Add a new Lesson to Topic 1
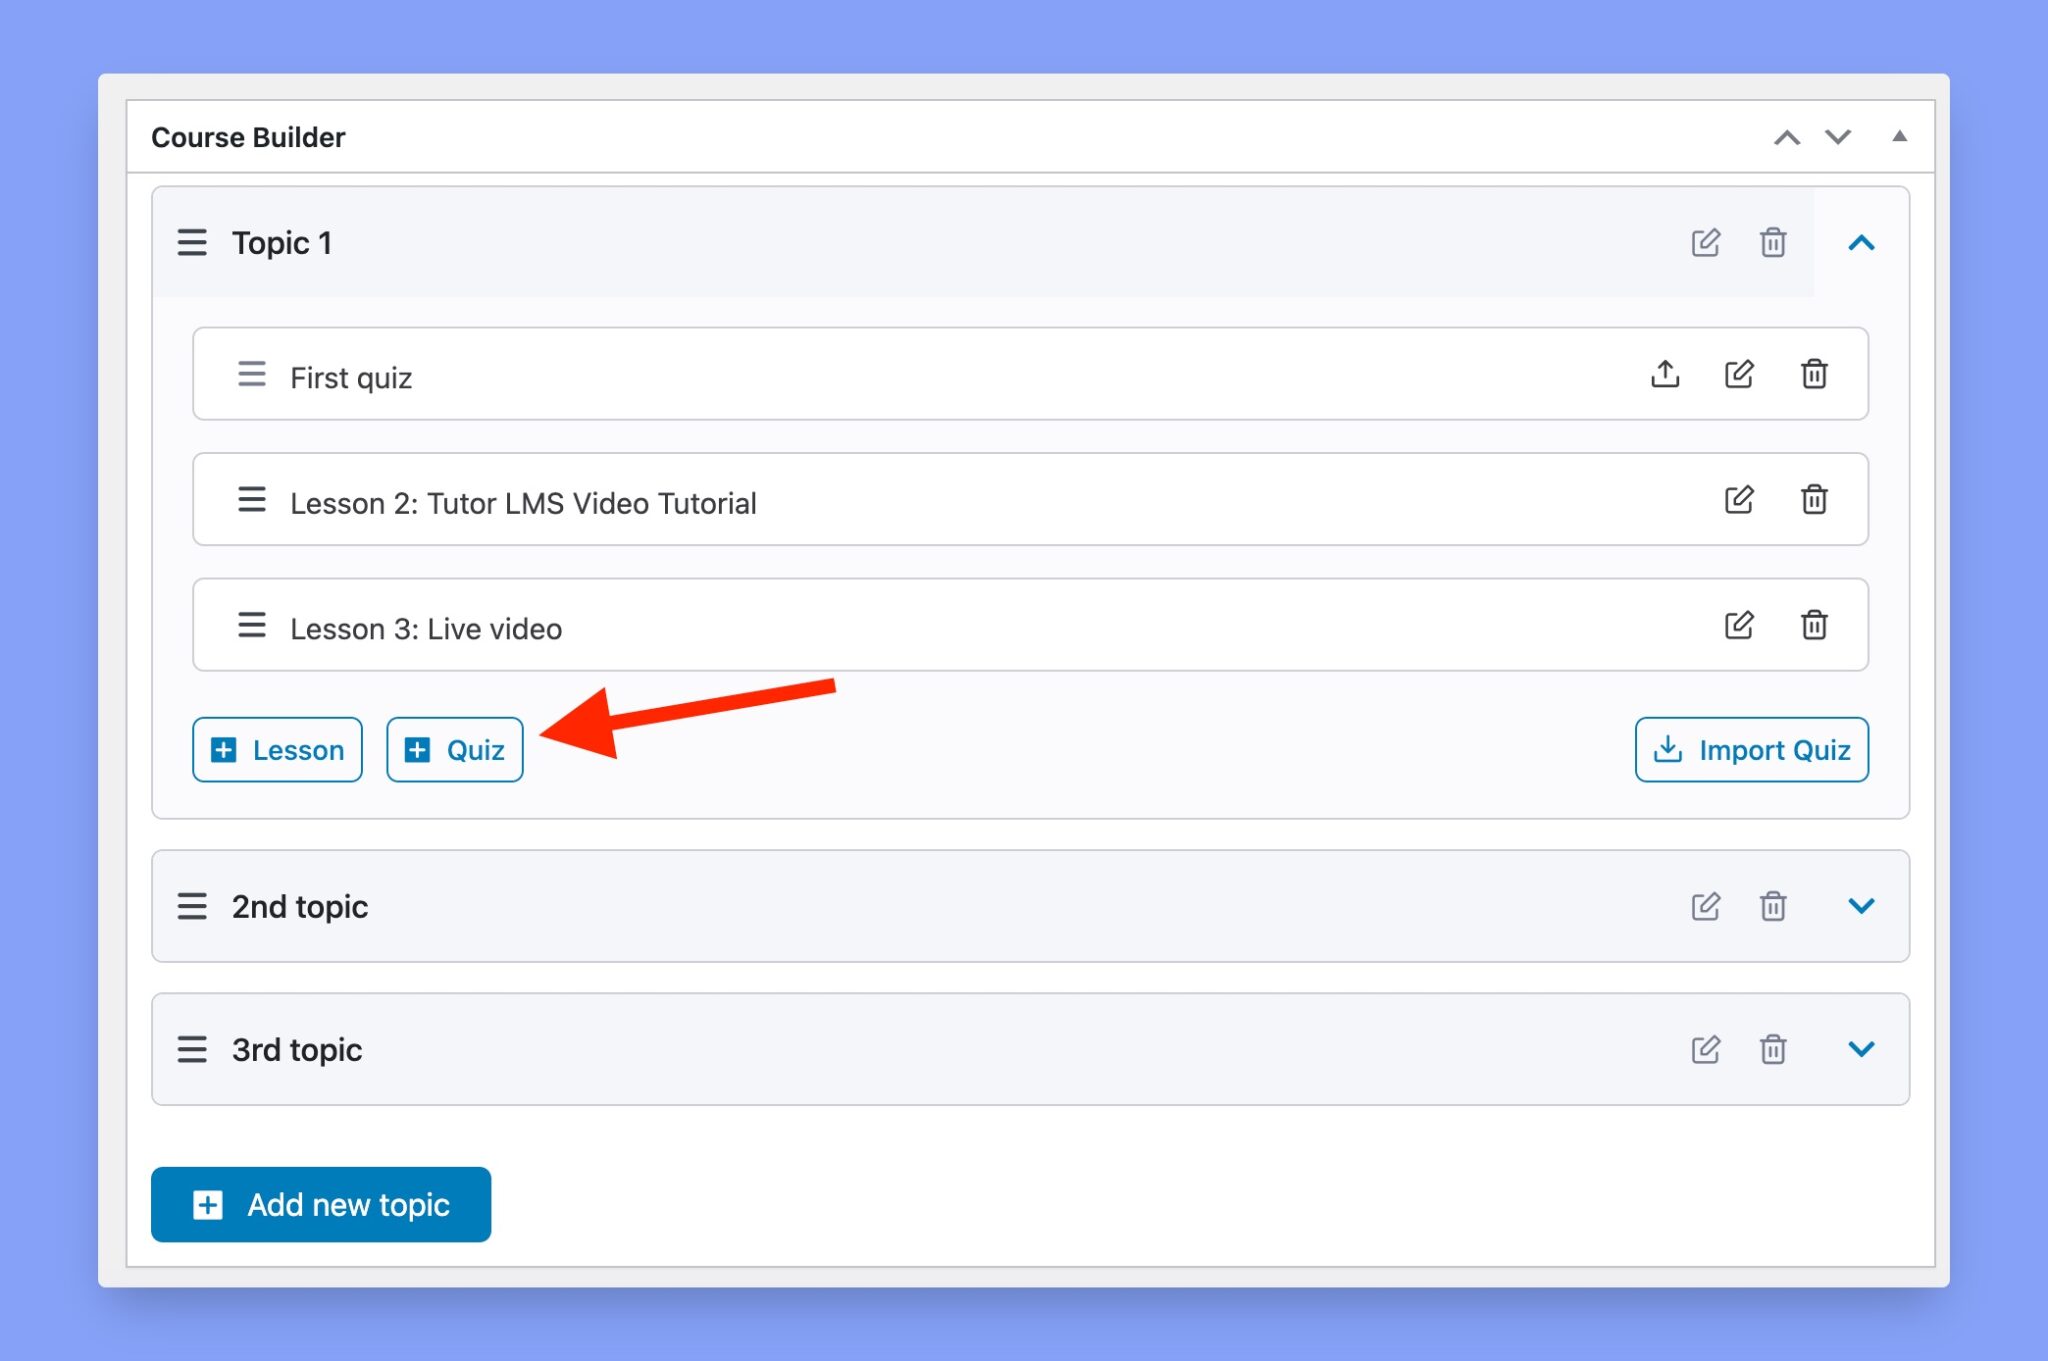 click(277, 749)
